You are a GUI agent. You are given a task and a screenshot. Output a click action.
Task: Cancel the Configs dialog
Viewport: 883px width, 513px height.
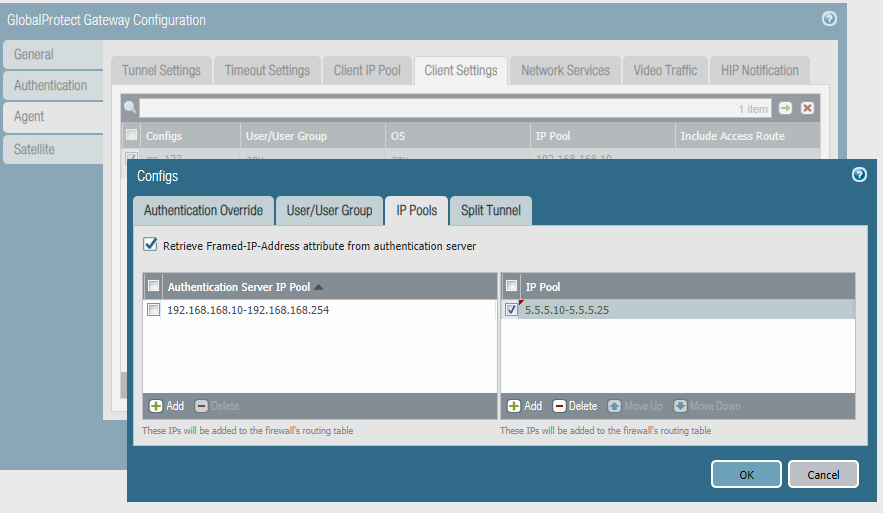click(823, 475)
